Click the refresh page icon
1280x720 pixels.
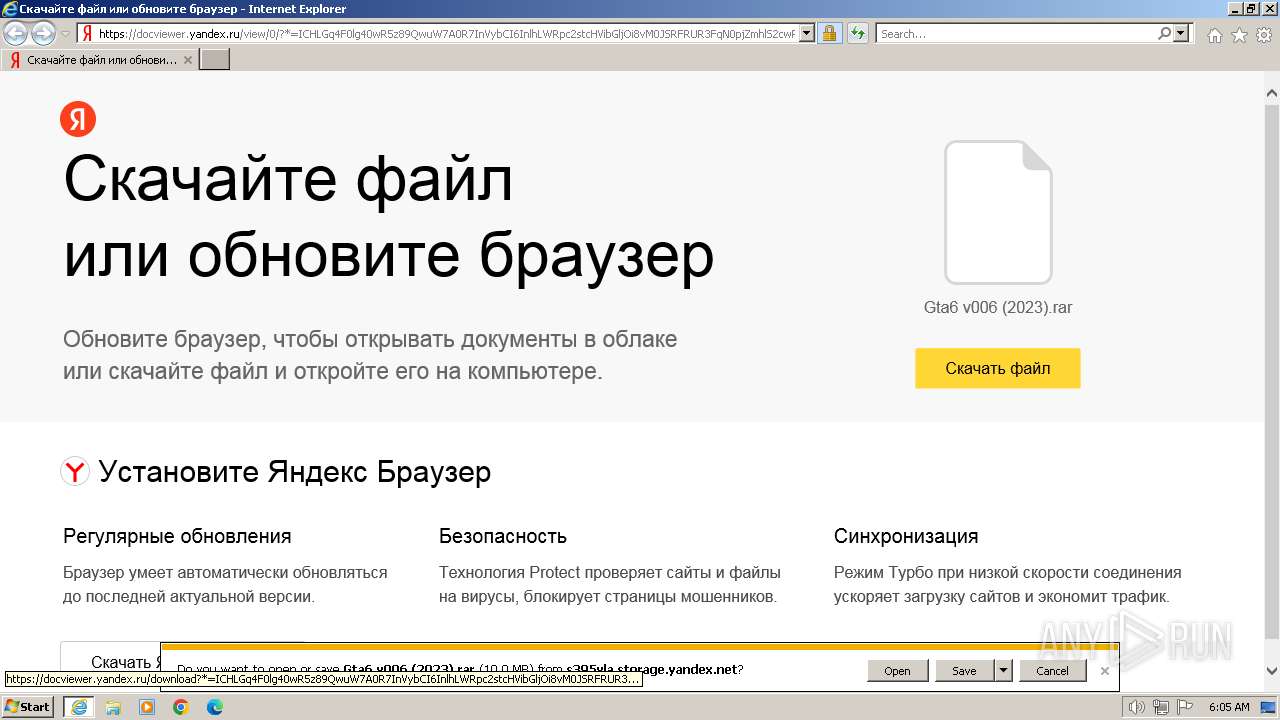tap(858, 33)
